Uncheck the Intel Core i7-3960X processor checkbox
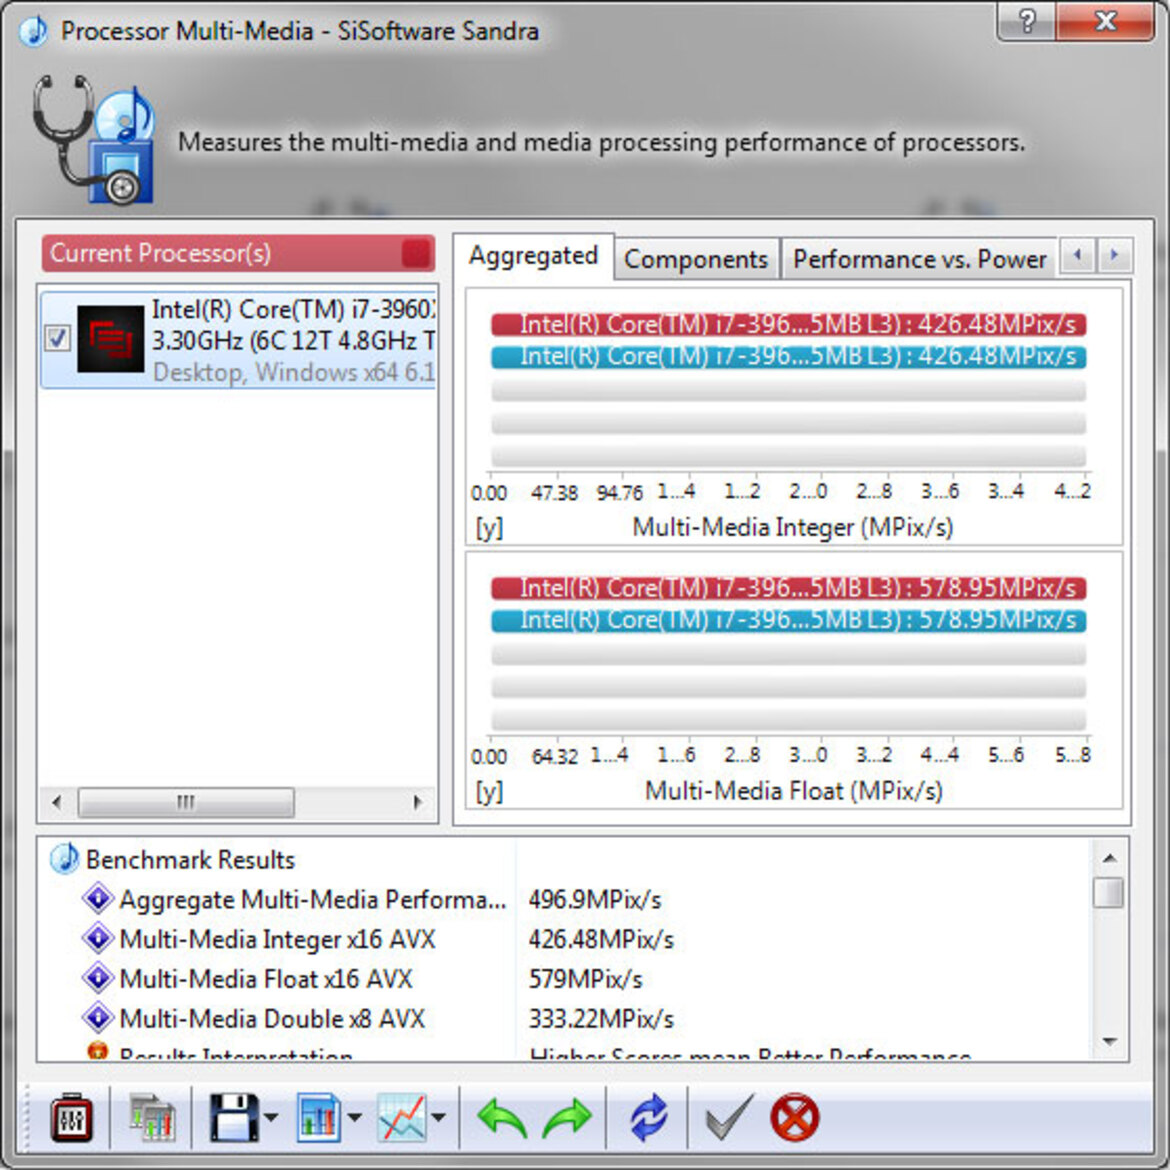Screen dimensions: 1170x1170 pos(57,338)
